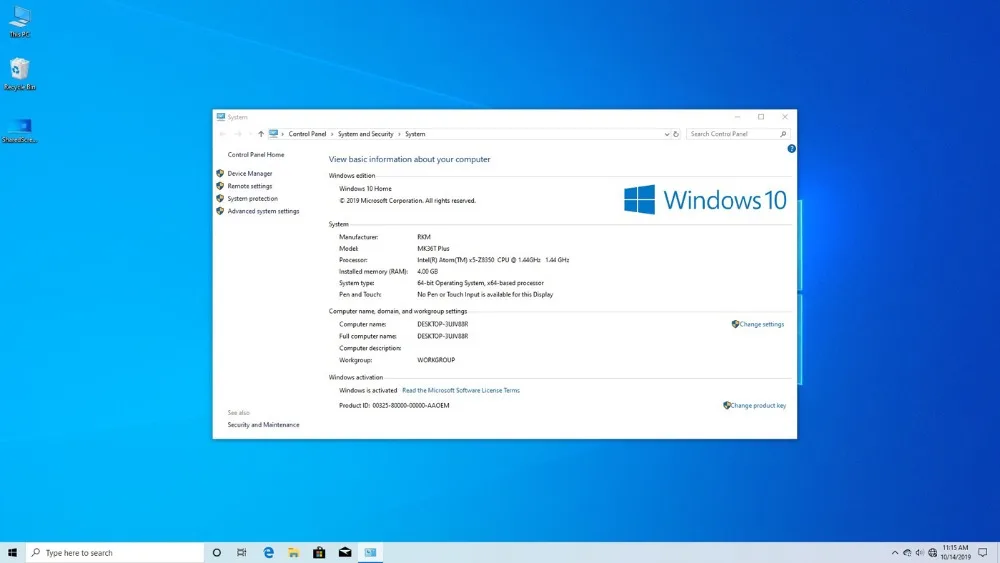The width and height of the screenshot is (1000, 563).
Task: Click the volume tray icon
Action: point(920,553)
